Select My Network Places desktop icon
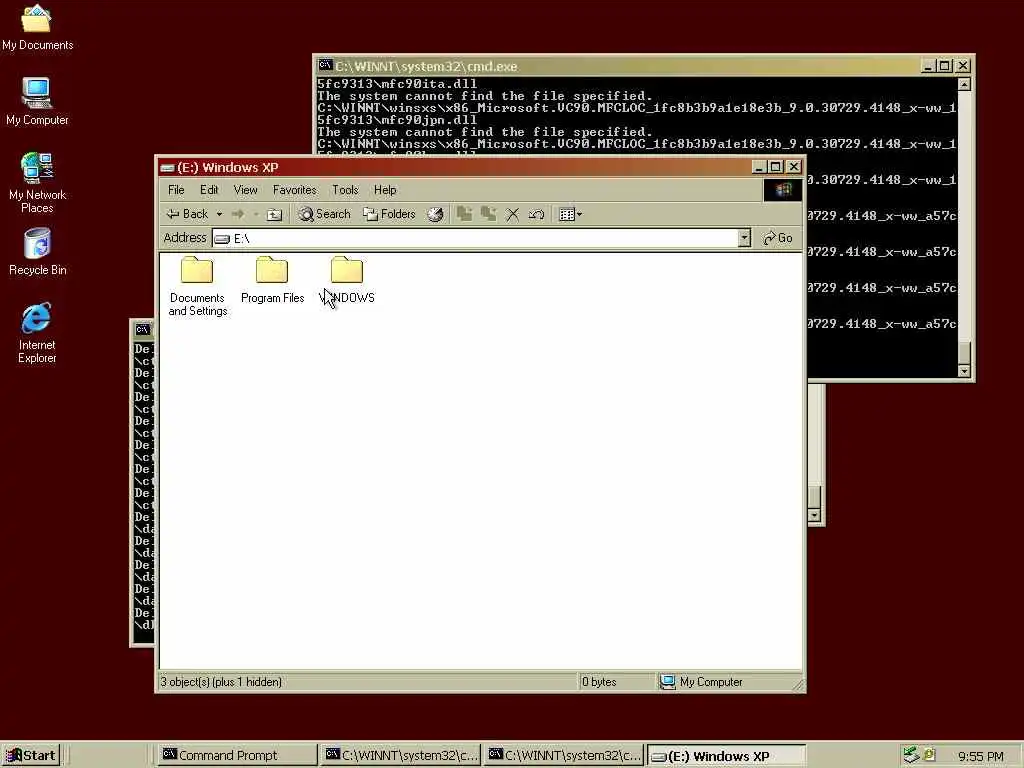The image size is (1024, 768). coord(37,182)
